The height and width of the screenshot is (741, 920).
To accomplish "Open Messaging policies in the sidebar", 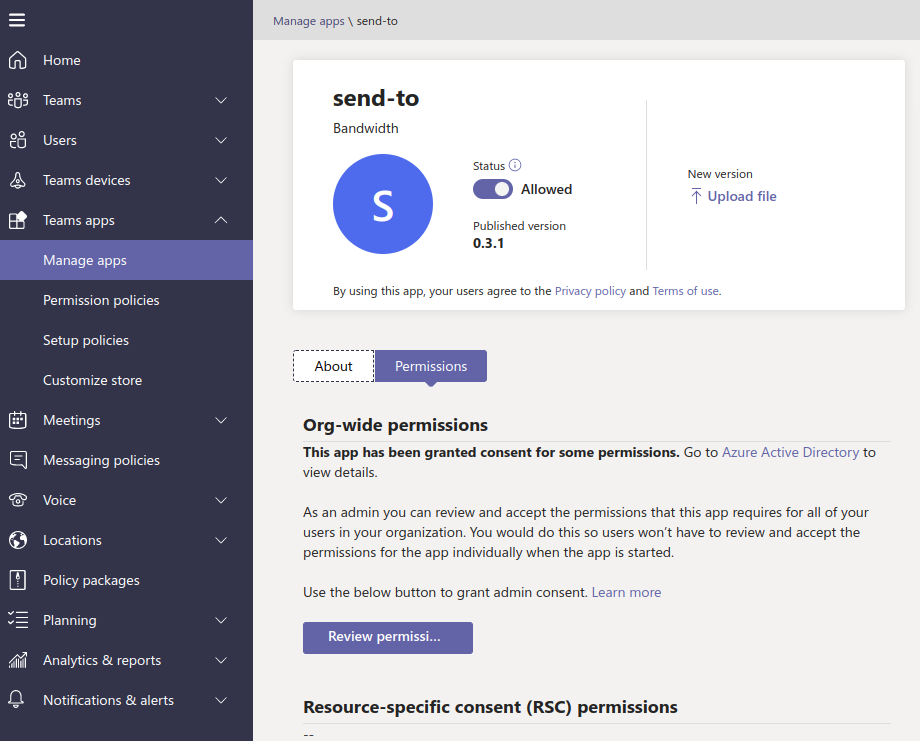I will 126,460.
